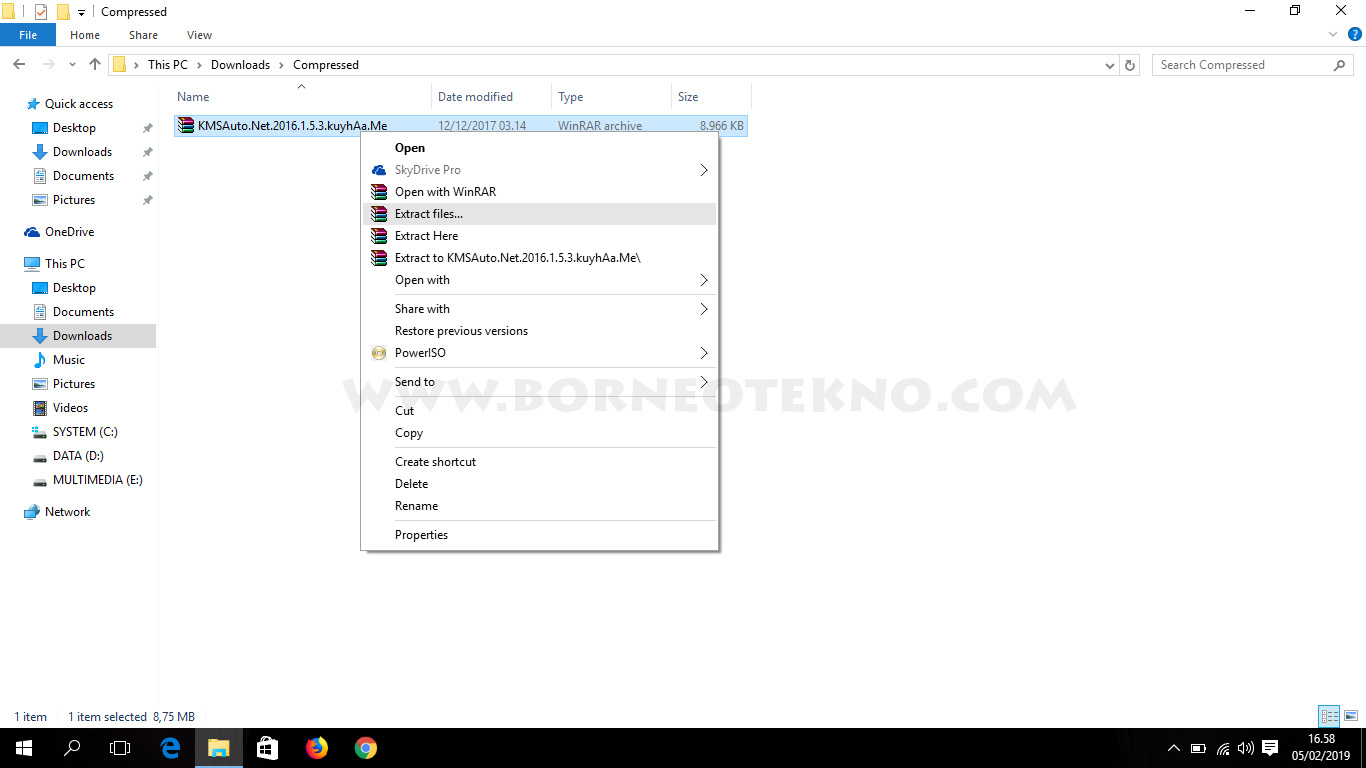Open the Microsoft Store taskbar icon
Screen dimensions: 1366x768
[x=267, y=747]
